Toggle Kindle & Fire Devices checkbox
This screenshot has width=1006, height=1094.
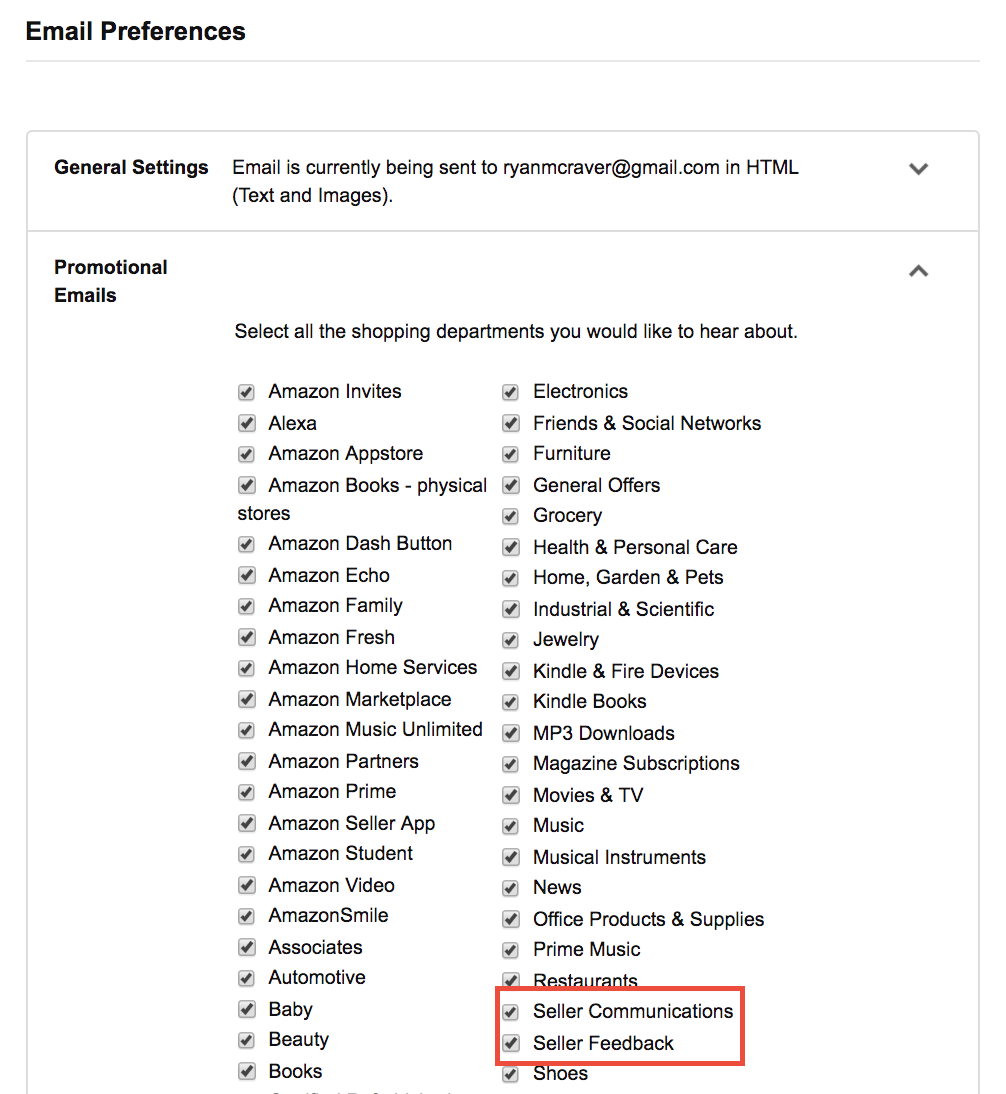(511, 671)
